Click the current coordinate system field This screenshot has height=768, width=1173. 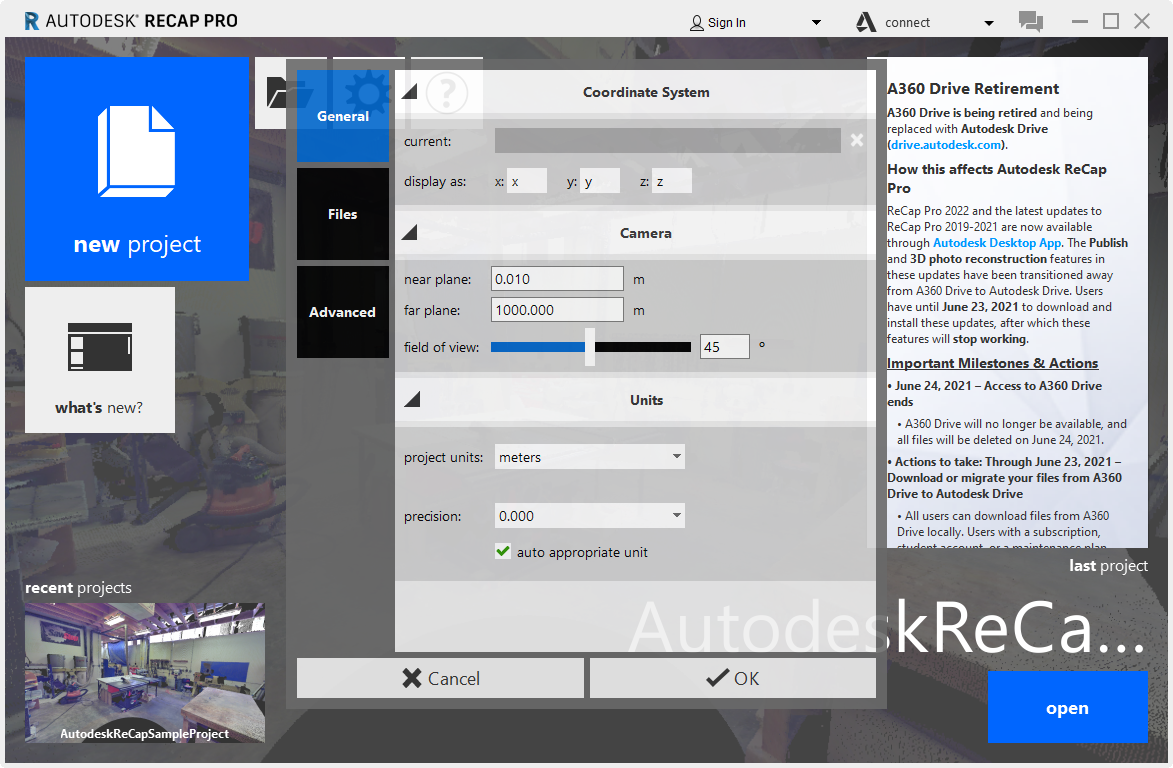(667, 141)
